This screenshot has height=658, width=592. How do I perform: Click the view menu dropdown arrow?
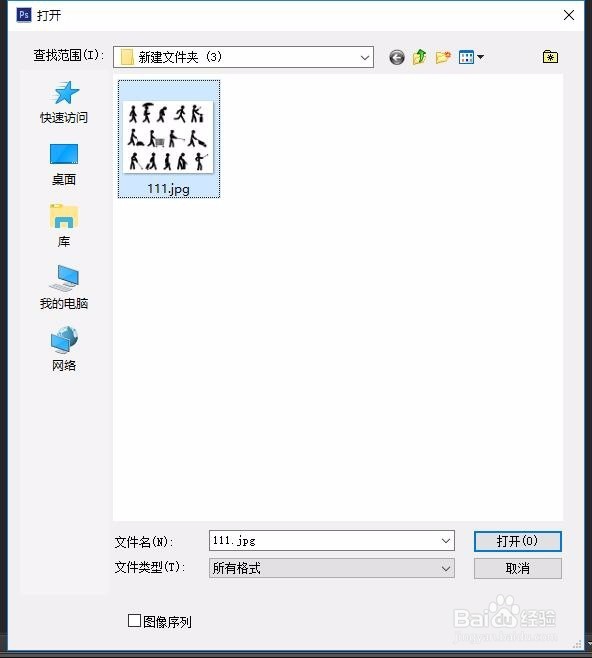(x=480, y=57)
